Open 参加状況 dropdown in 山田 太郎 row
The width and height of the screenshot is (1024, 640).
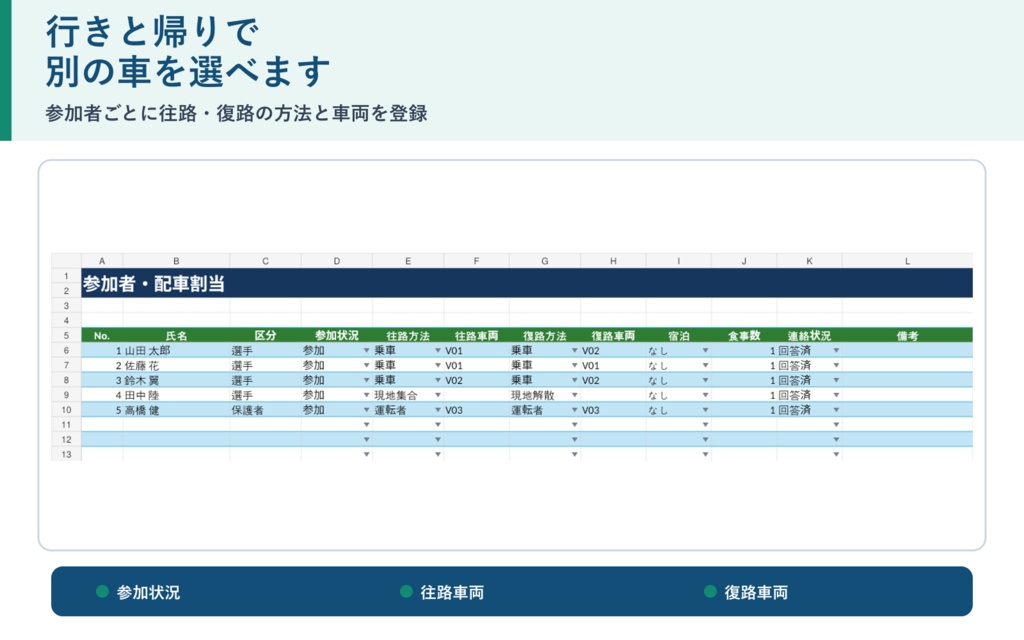[366, 351]
